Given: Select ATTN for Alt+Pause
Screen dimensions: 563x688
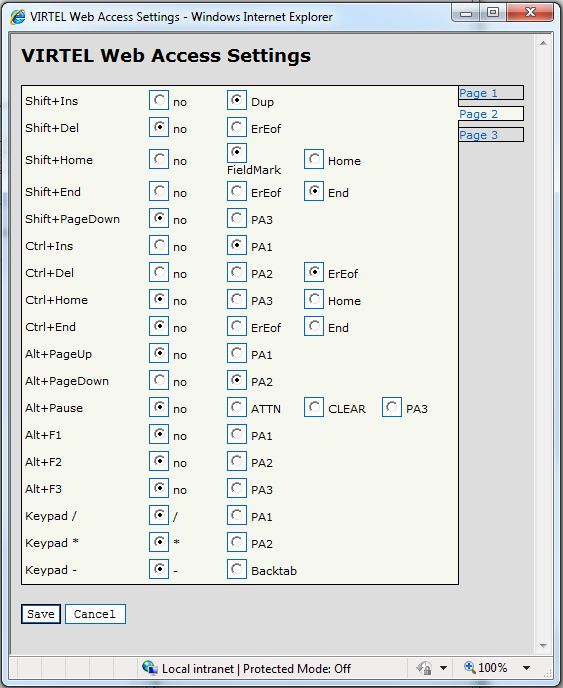Looking at the screenshot, I should (237, 407).
